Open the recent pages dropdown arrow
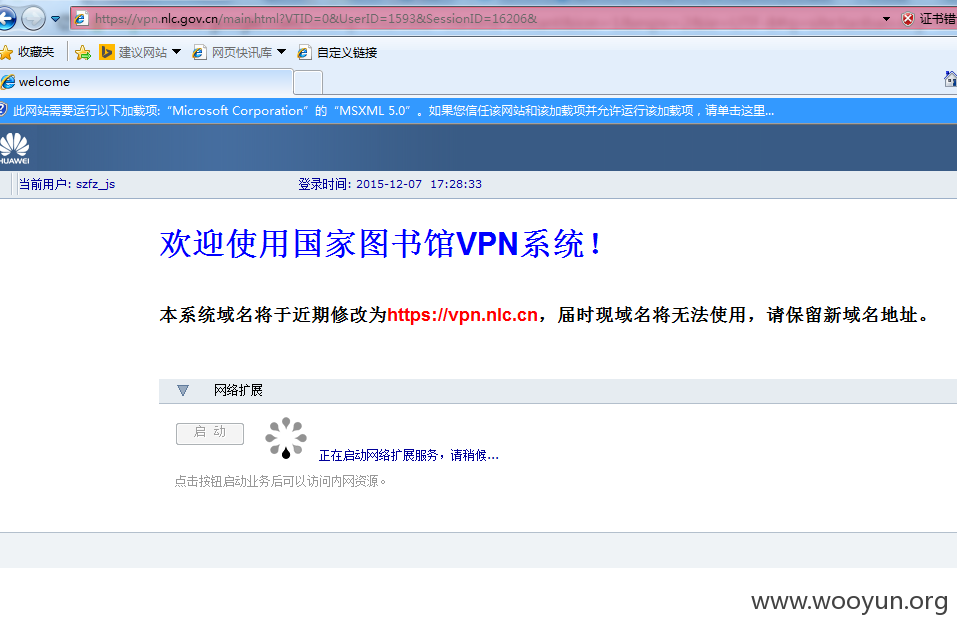Screen dimensions: 957x630 pyautogui.click(x=56, y=19)
